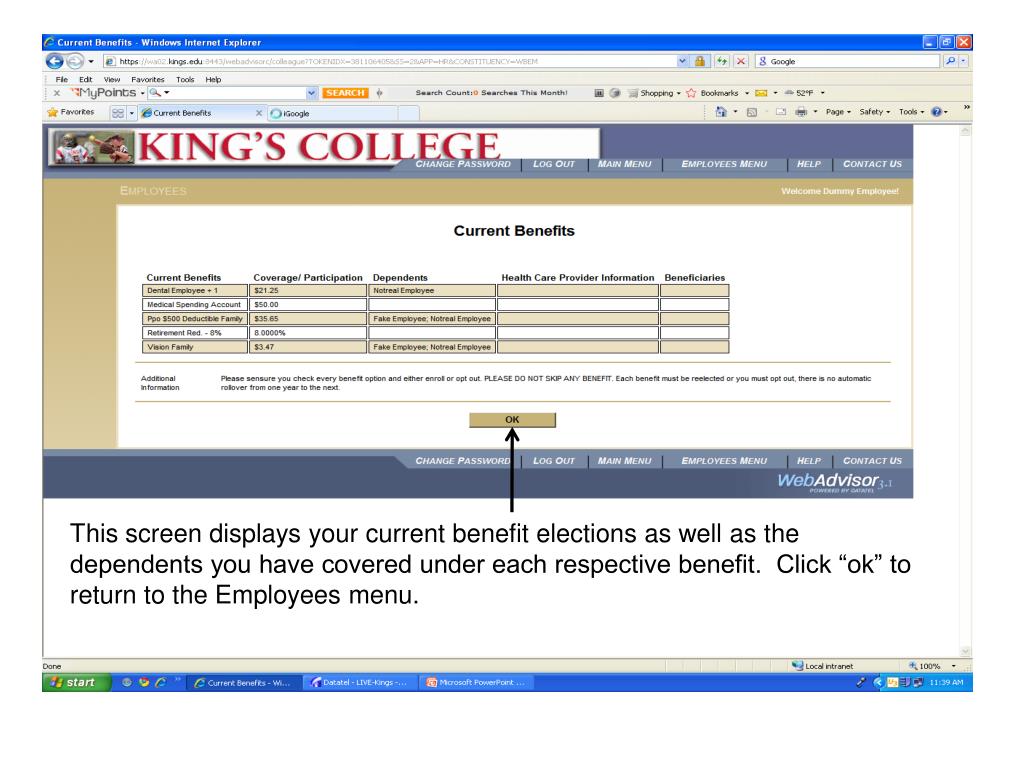Open the Tools dropdown in command bar
This screenshot has width=1024, height=768.
[x=911, y=112]
